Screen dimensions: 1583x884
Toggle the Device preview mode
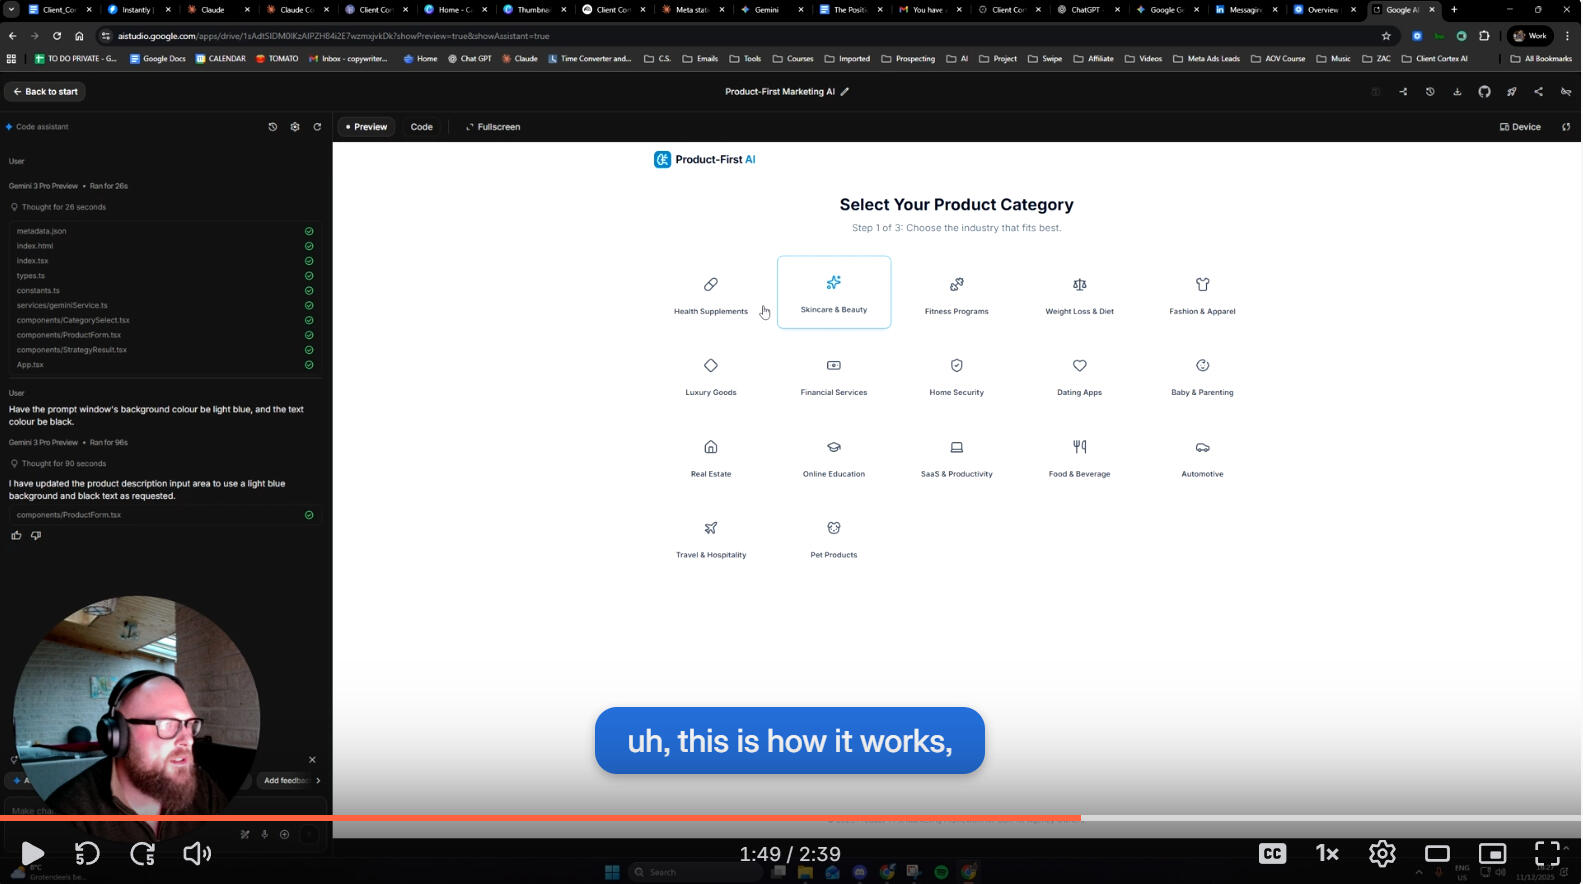click(1520, 127)
